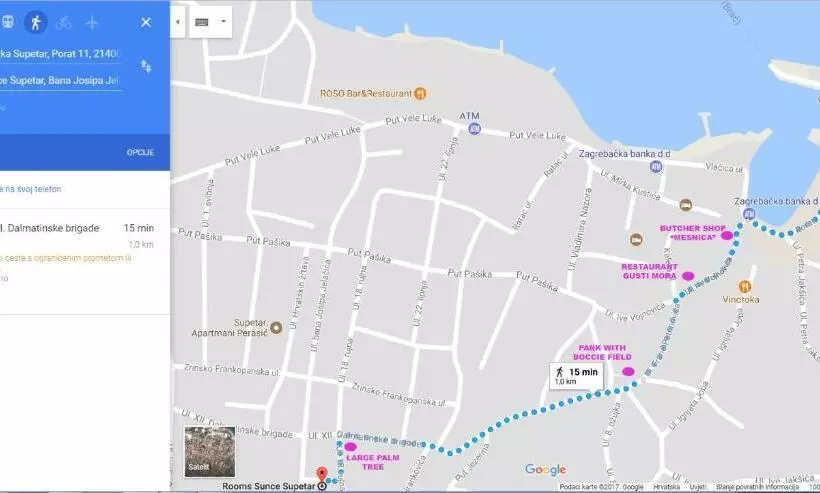Click the Rooms Sunce Supetar destination pin
The height and width of the screenshot is (493, 820).
[321, 474]
